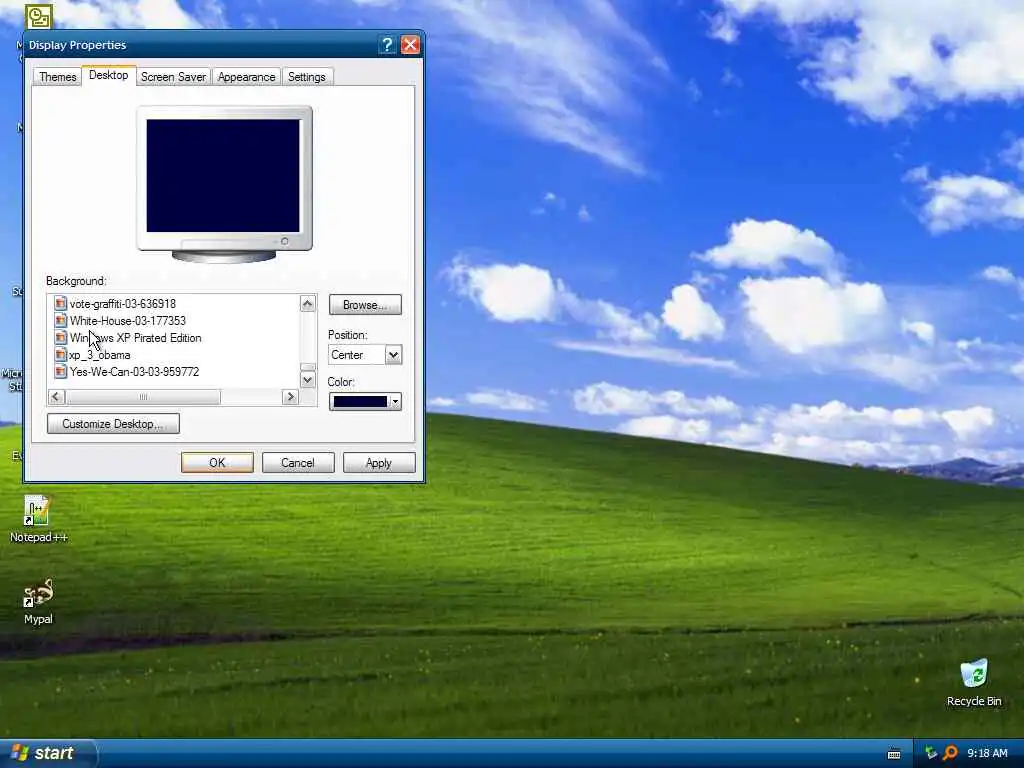
Task: Click Cancel in Display Properties
Action: coord(298,462)
